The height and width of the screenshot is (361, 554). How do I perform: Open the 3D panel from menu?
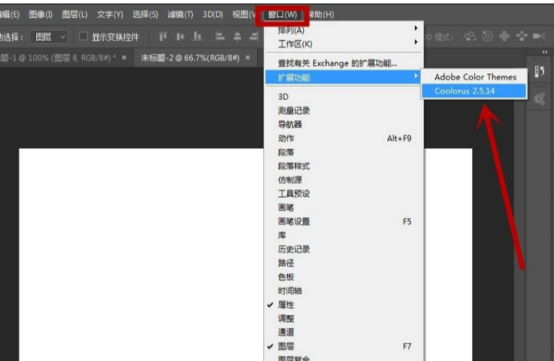(x=344, y=97)
